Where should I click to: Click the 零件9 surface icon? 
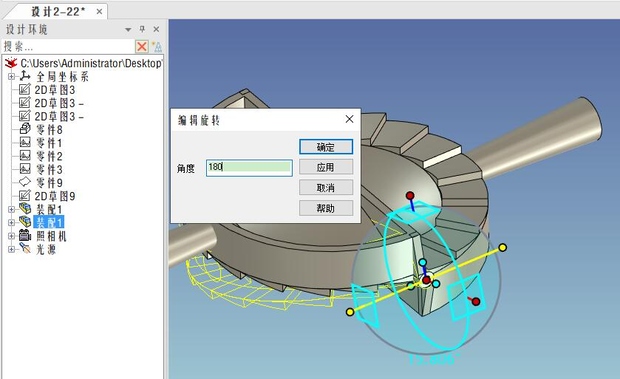25,182
